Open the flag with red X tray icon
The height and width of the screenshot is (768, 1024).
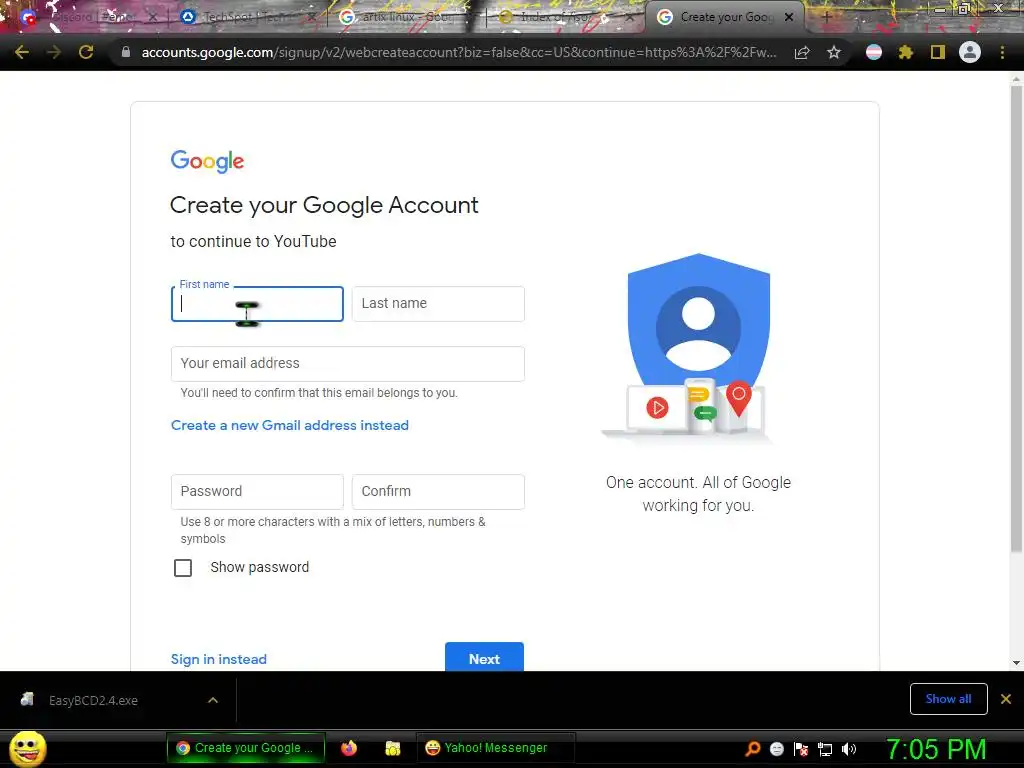point(801,749)
